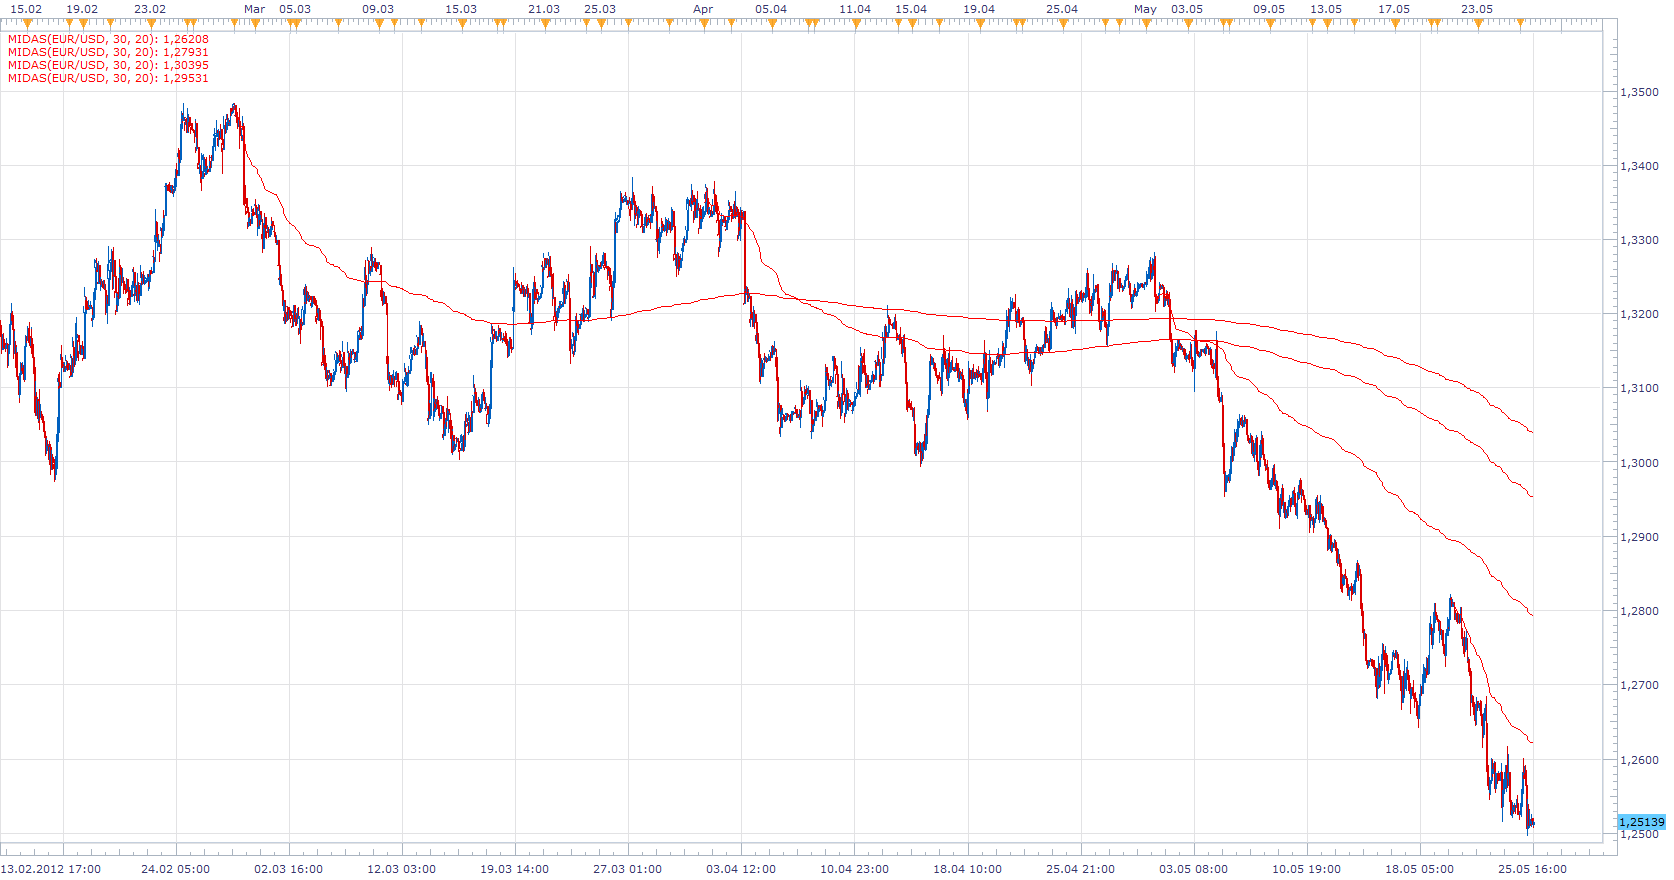The image size is (1674, 880).
Task: Click the 09.03 date on top ruler
Action: pos(378,9)
